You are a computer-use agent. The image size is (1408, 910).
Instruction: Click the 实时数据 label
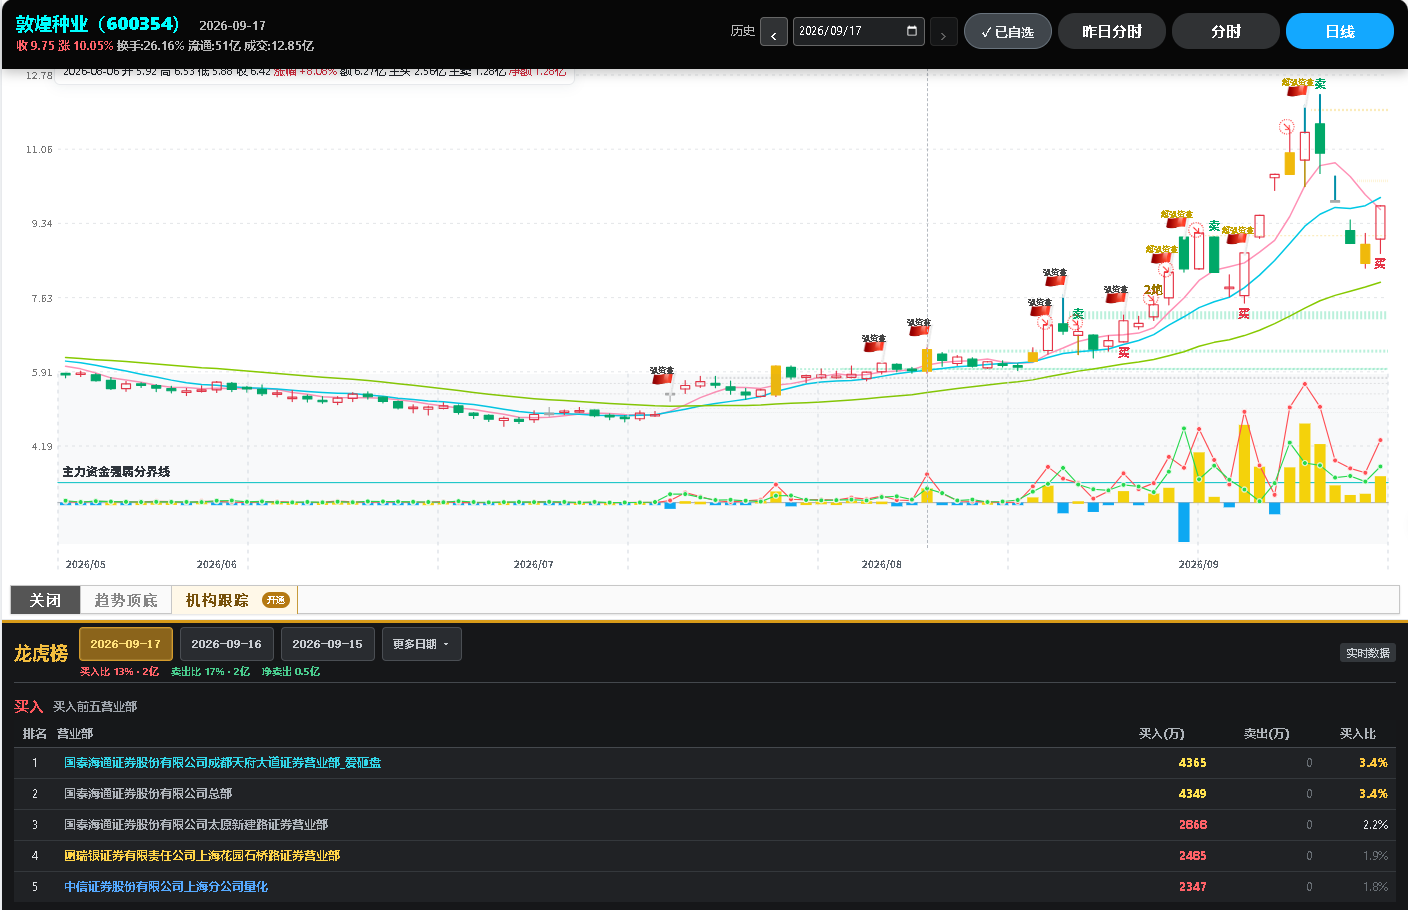[x=1367, y=653]
